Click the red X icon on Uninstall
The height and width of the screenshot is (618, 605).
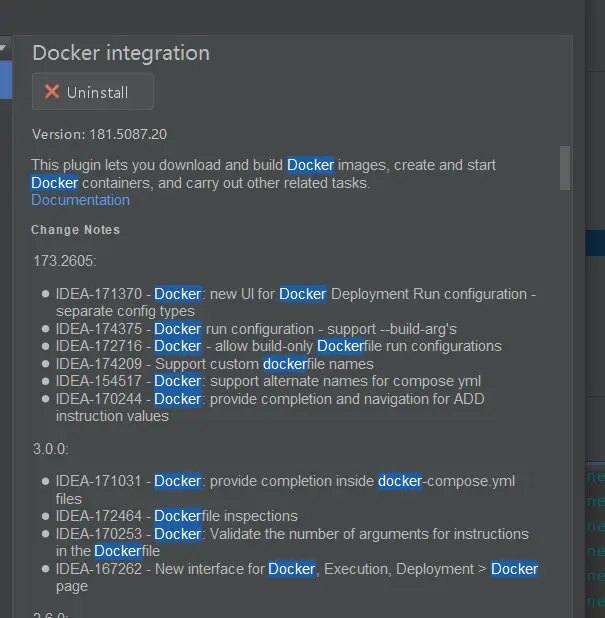pos(52,92)
